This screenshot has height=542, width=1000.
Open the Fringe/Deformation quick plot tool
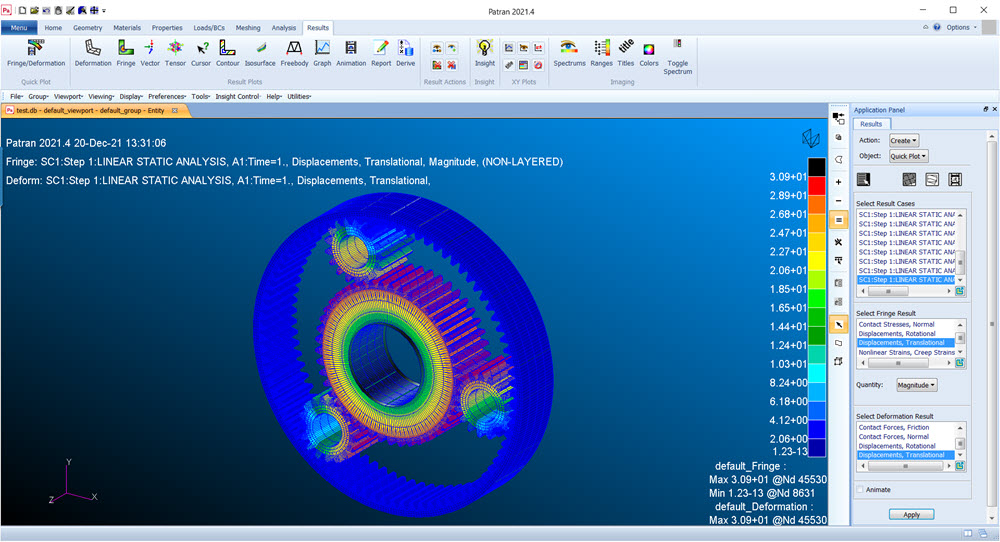pos(36,52)
